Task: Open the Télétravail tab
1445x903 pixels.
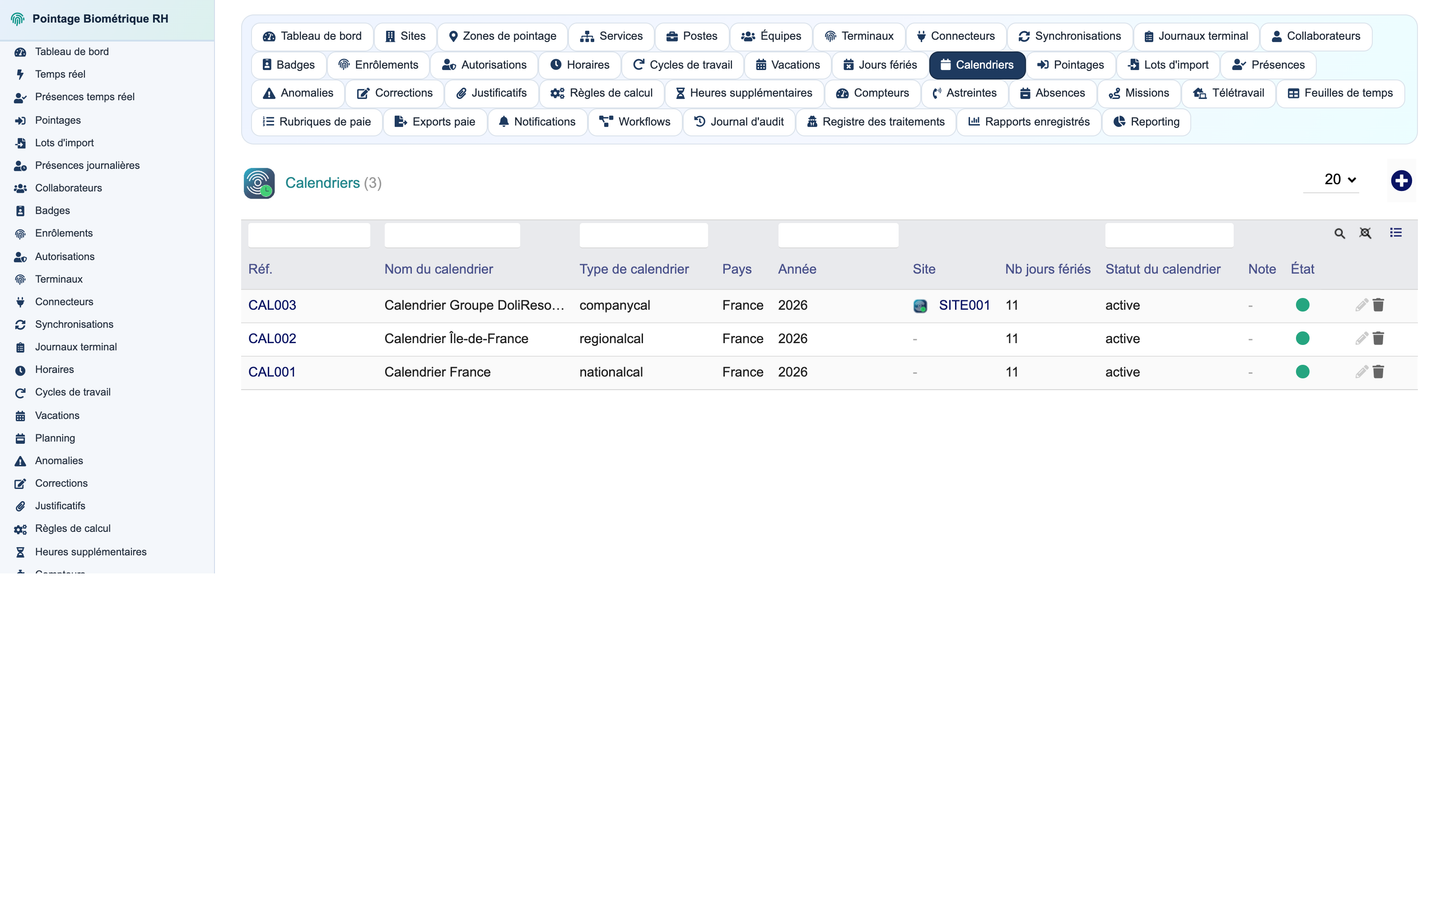Action: [1228, 93]
